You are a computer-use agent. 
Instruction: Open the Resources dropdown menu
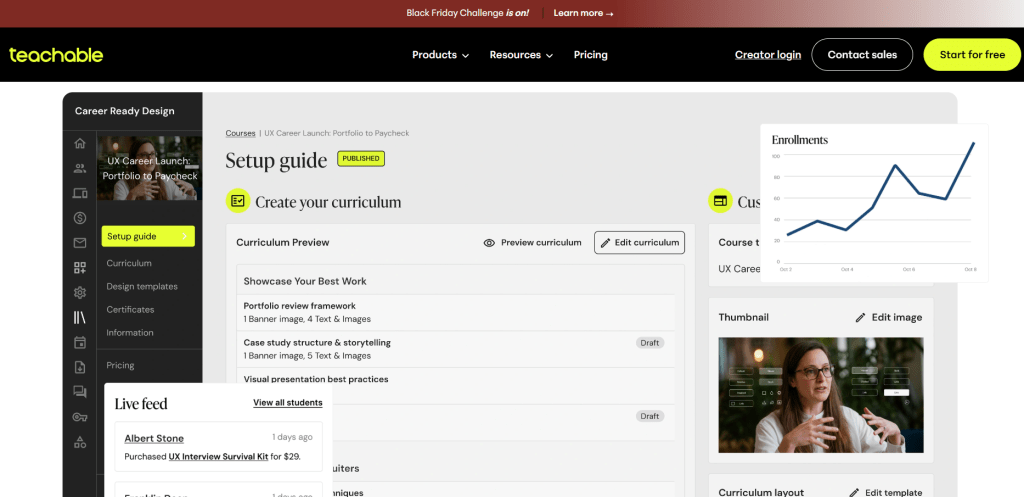(521, 55)
